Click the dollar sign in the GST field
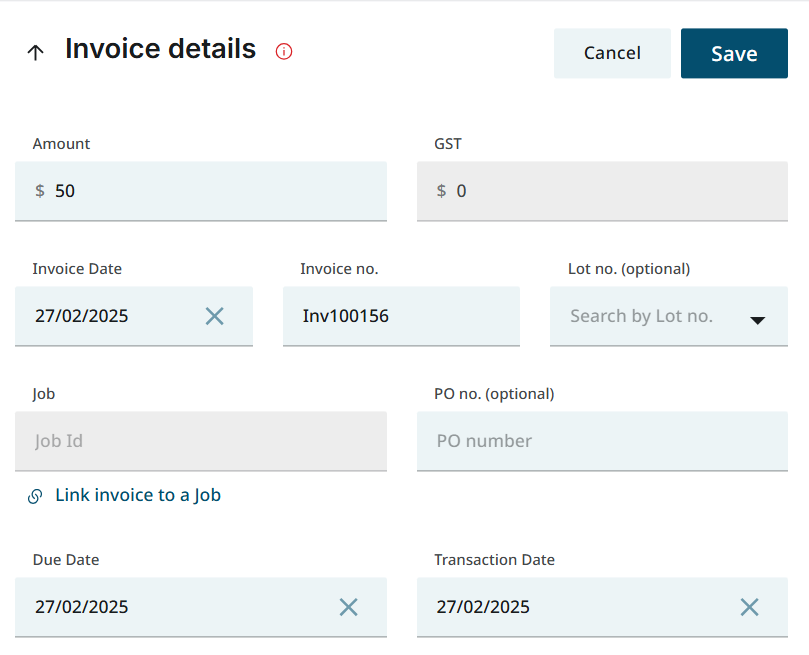This screenshot has height=655, width=809. click(439, 190)
